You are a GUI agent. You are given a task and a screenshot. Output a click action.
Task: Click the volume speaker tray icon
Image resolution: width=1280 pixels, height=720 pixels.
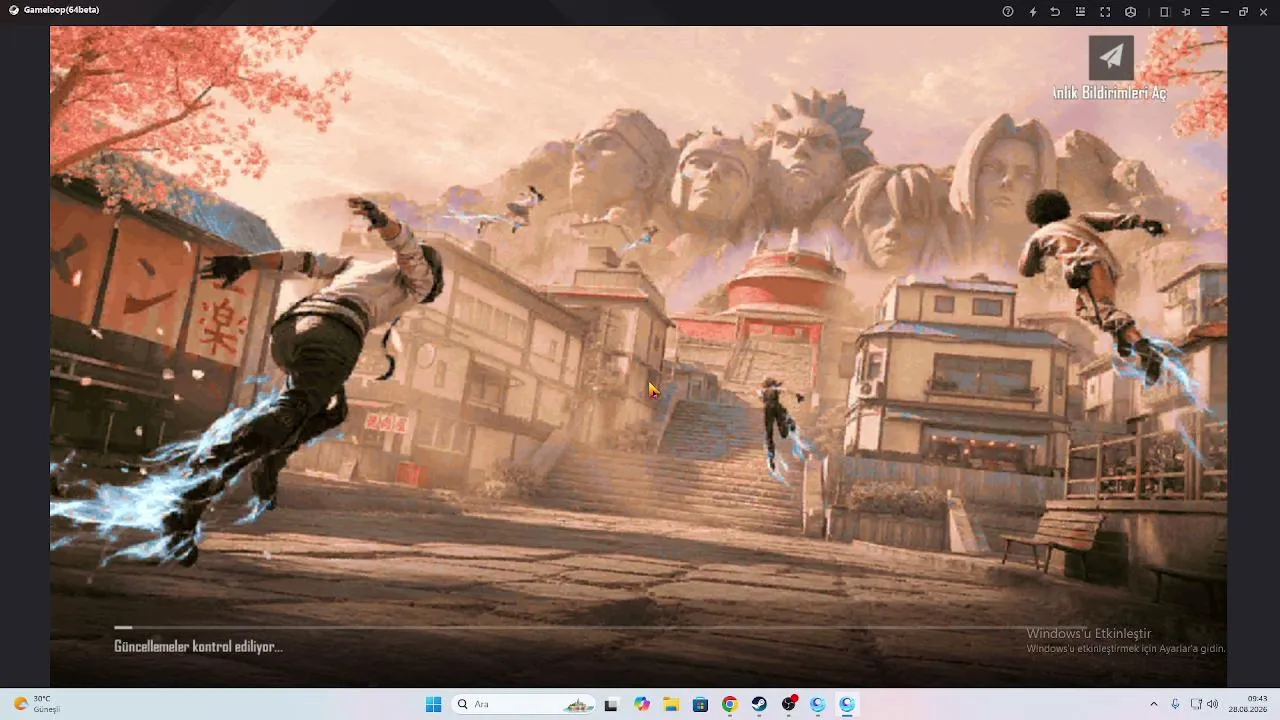tap(1213, 704)
